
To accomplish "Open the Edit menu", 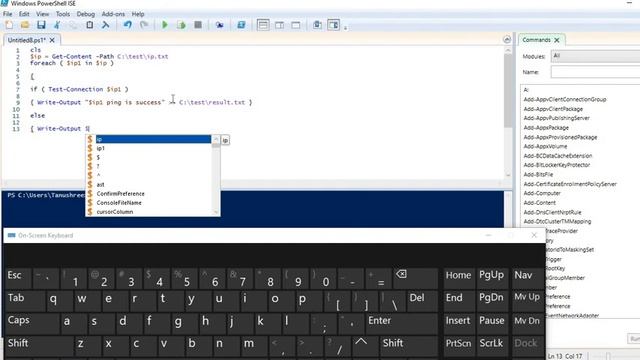I will pos(24,14).
